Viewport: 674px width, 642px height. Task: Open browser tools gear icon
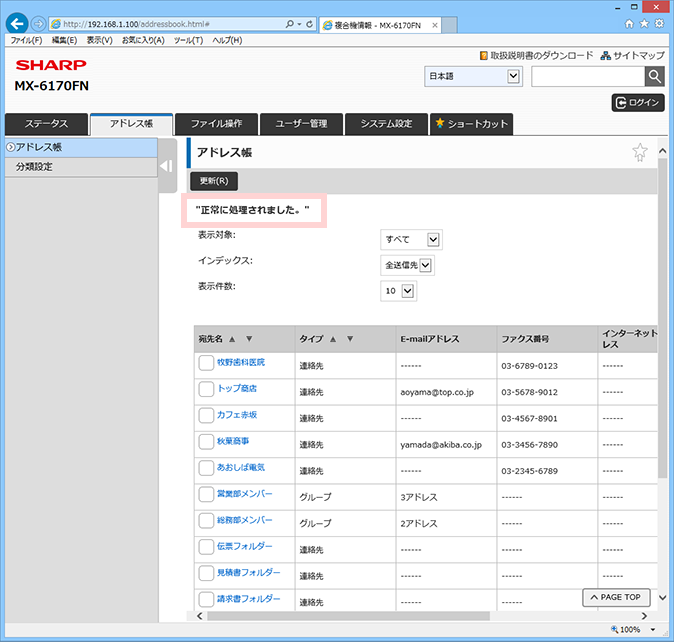(x=659, y=24)
